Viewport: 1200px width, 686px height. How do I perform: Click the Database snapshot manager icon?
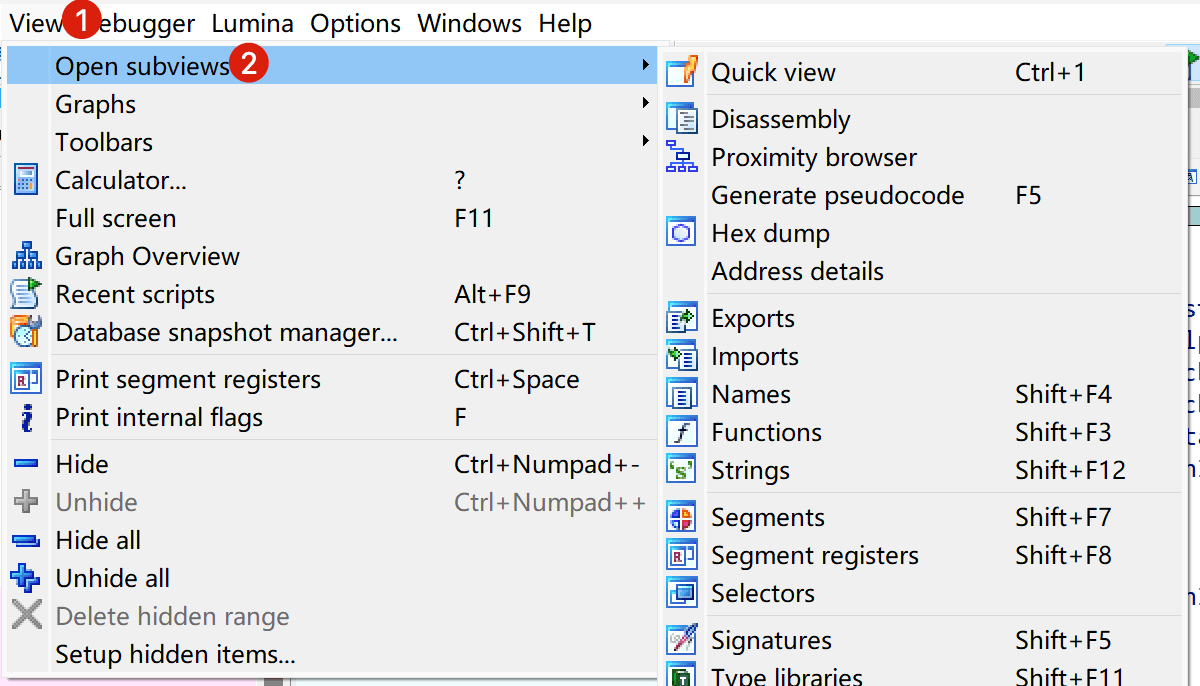point(26,332)
